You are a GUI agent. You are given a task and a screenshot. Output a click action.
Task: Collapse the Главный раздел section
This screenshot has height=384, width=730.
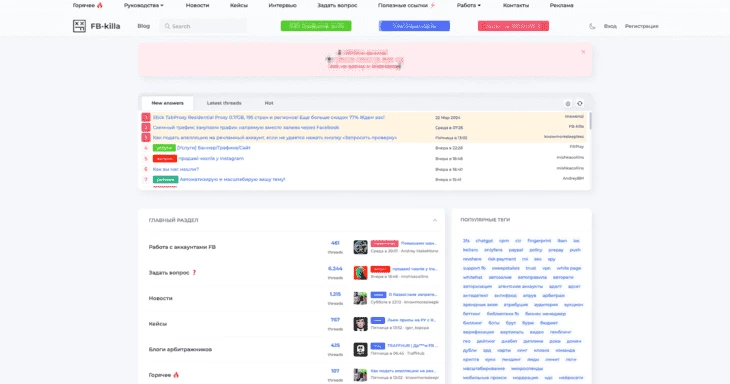tap(435, 220)
